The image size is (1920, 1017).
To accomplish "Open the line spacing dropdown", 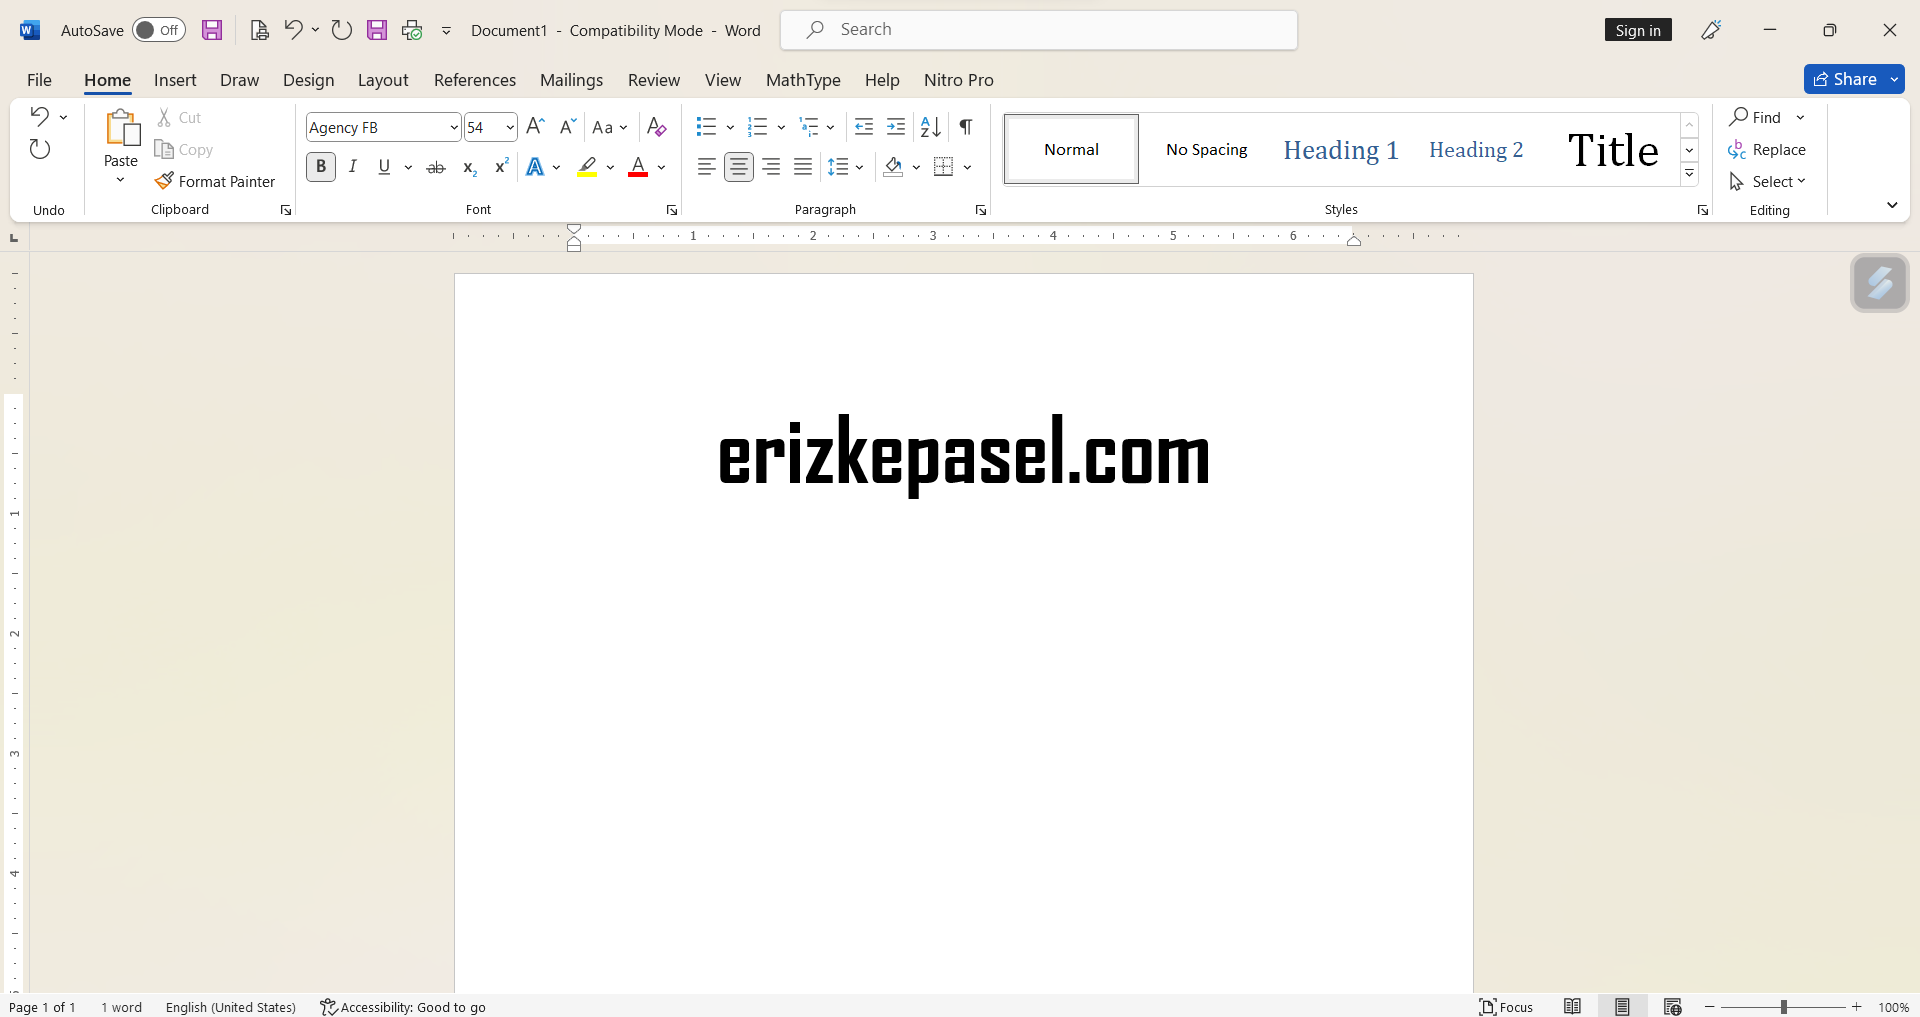I will coord(859,167).
